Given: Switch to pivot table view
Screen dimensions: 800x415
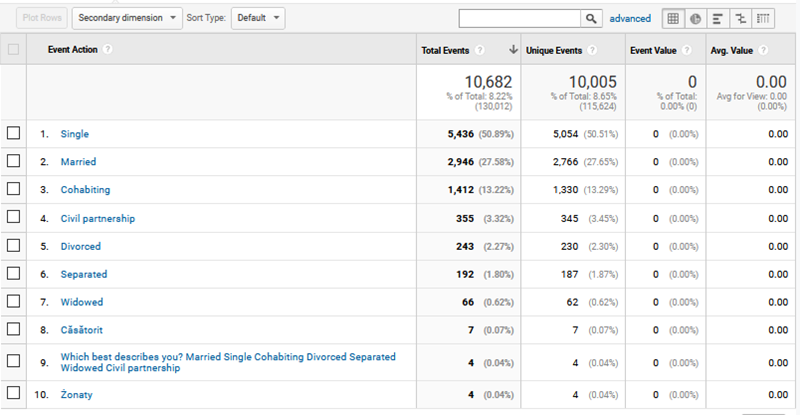Looking at the screenshot, I should coord(763,18).
